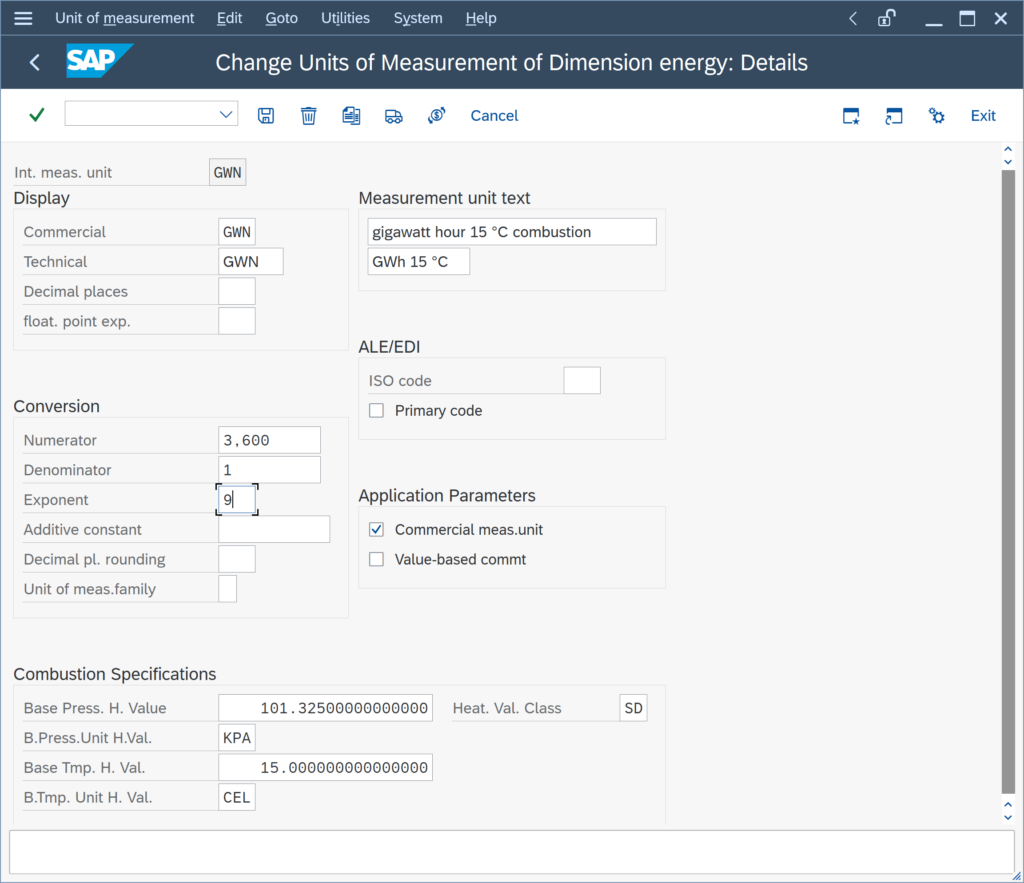Open the hamburger main menu
Screen dimensions: 1024x883
[x=24, y=18]
